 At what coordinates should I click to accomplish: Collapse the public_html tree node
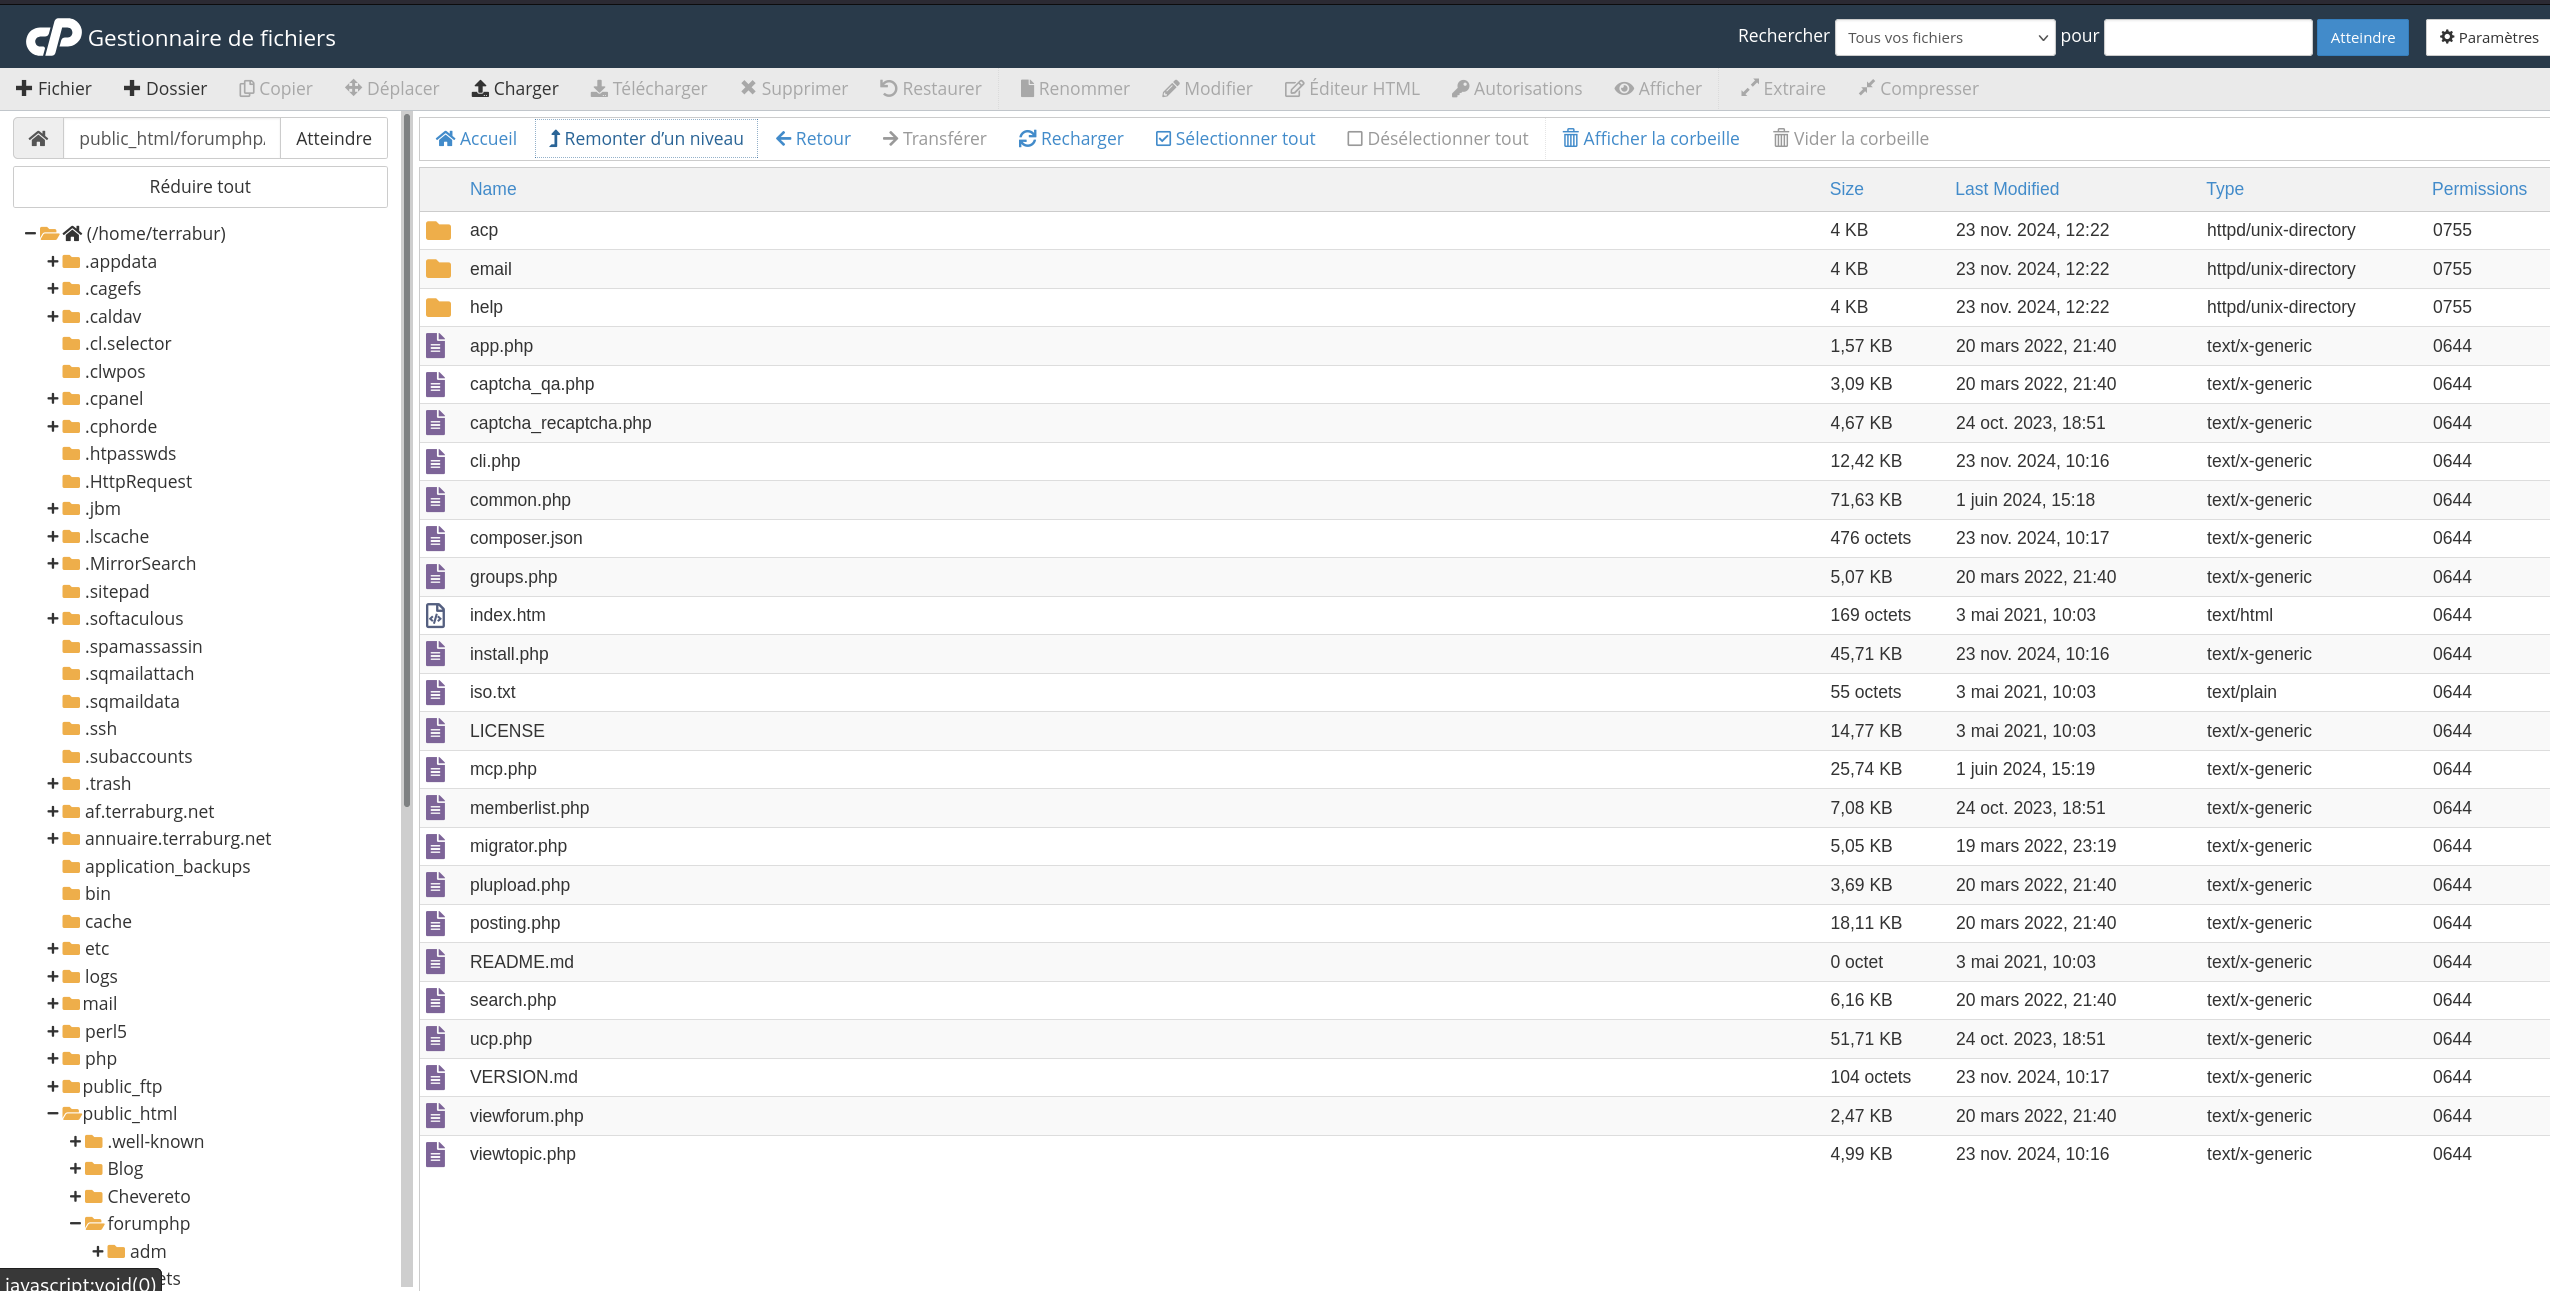tap(53, 1113)
